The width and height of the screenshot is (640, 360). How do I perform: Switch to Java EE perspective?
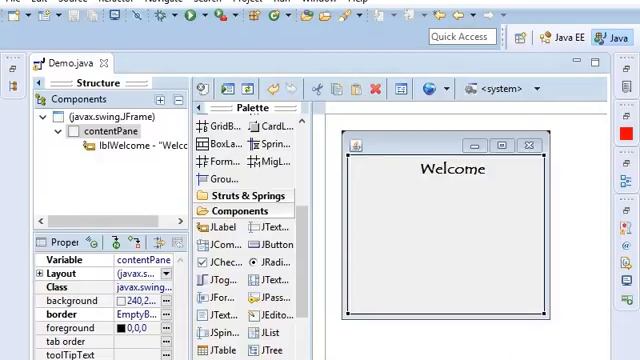(562, 38)
